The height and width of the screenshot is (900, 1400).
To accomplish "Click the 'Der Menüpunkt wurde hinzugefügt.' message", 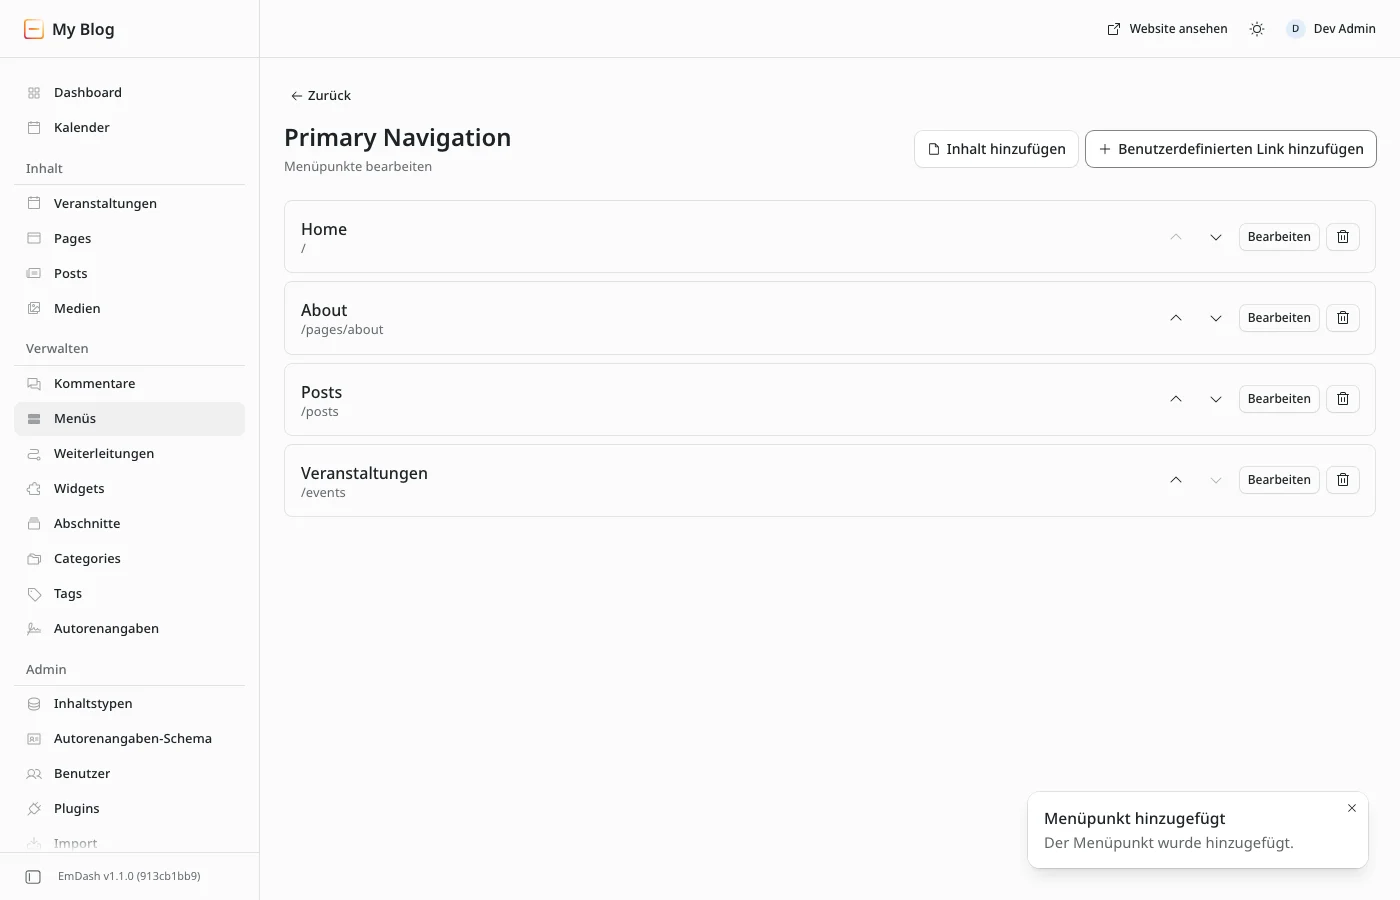I will pyautogui.click(x=1169, y=843).
